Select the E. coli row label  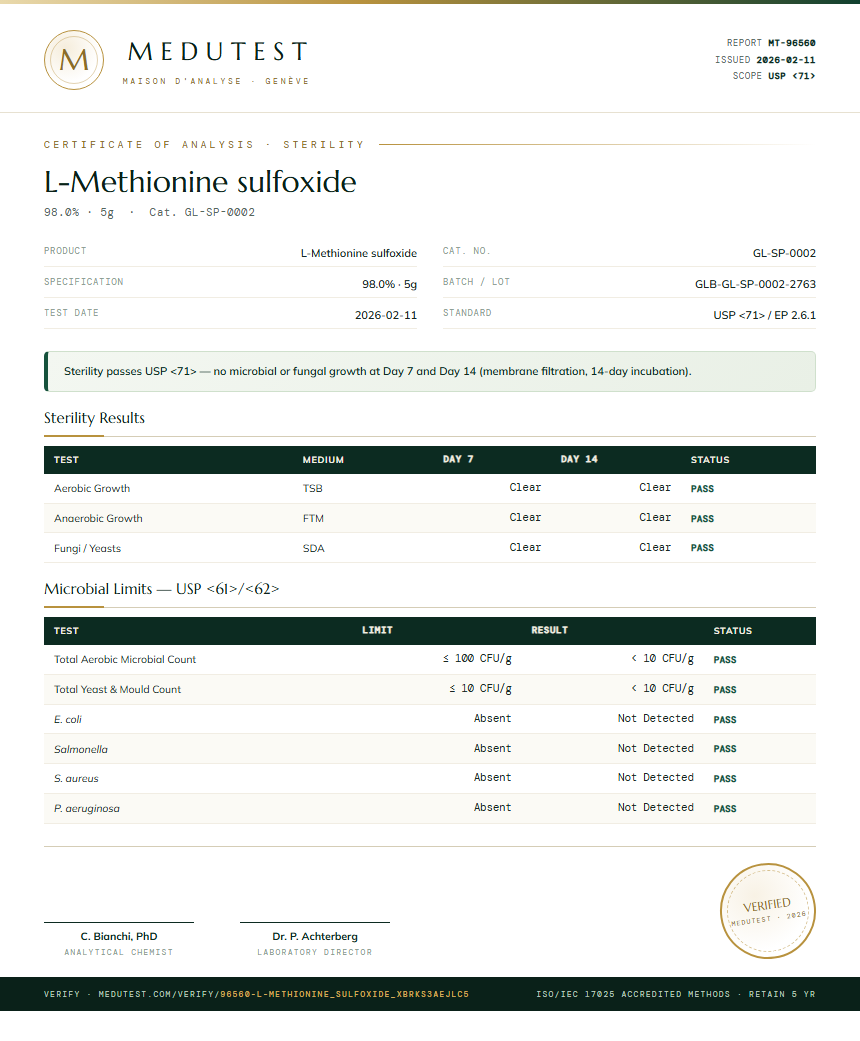coord(68,720)
